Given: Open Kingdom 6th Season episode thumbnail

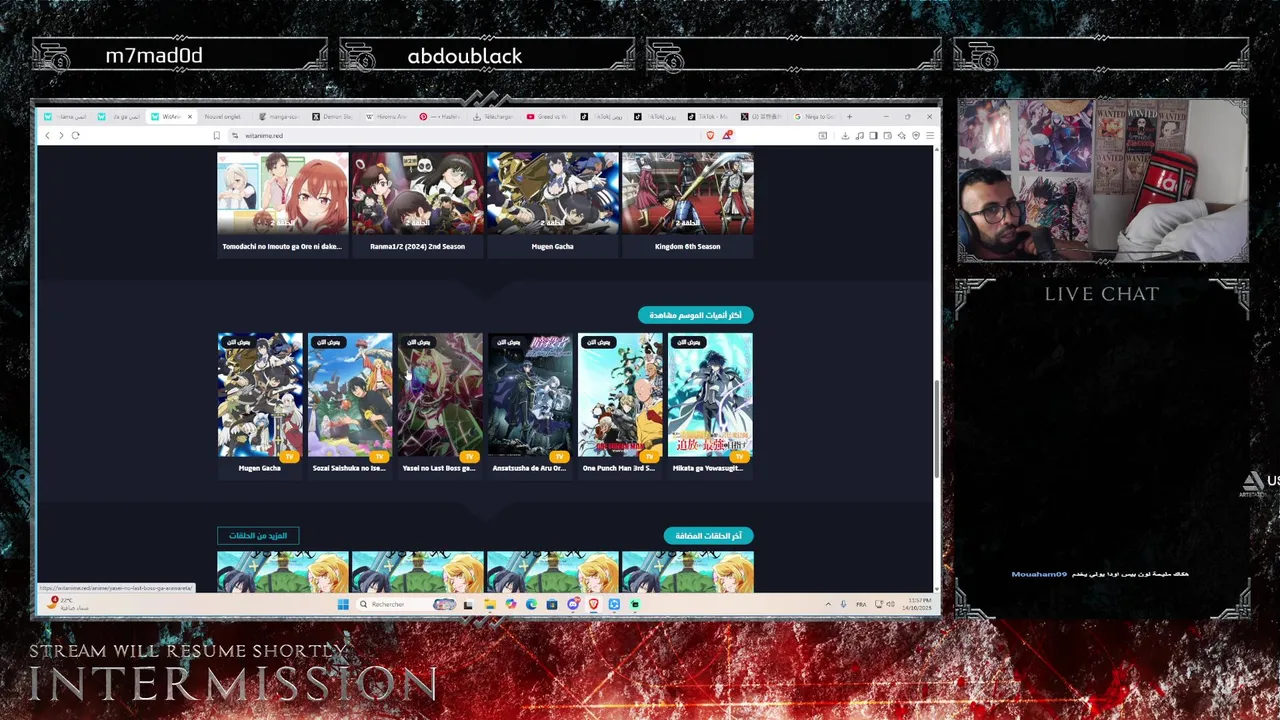Looking at the screenshot, I should pyautogui.click(x=687, y=193).
